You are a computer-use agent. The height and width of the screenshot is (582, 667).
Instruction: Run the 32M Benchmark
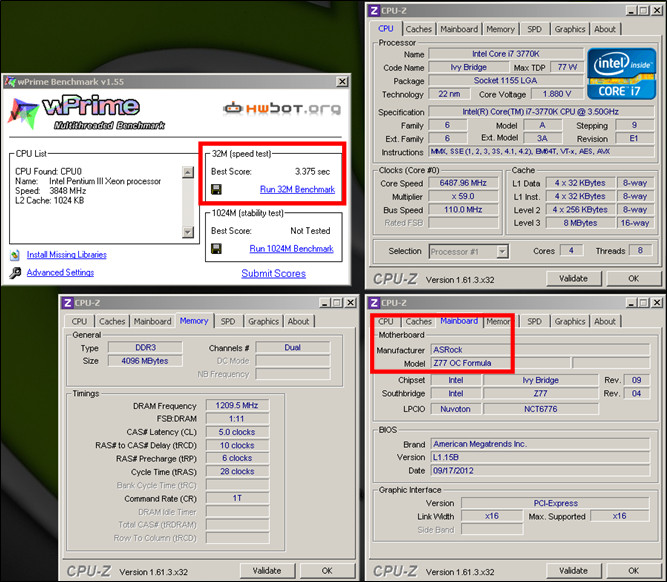[297, 188]
